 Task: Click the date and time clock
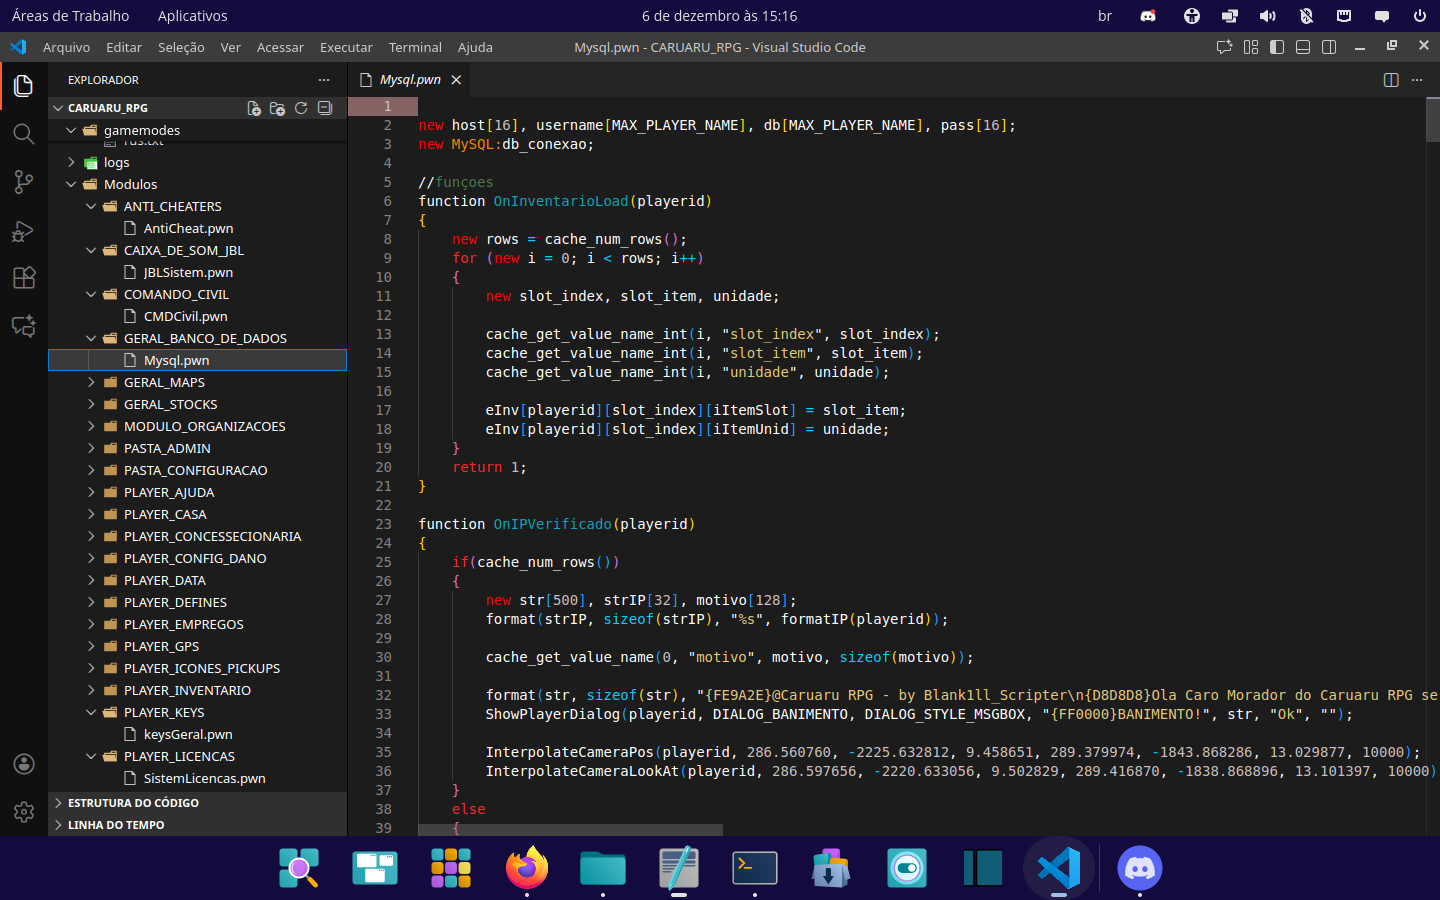click(720, 16)
